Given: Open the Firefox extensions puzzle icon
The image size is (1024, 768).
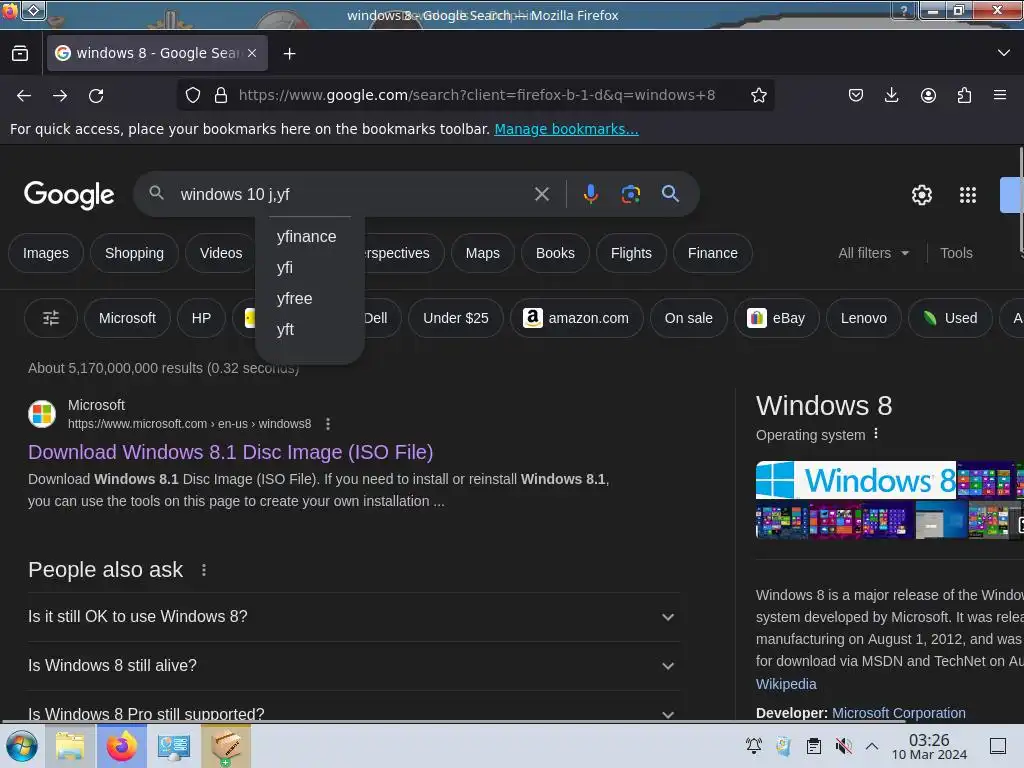Looking at the screenshot, I should (964, 95).
